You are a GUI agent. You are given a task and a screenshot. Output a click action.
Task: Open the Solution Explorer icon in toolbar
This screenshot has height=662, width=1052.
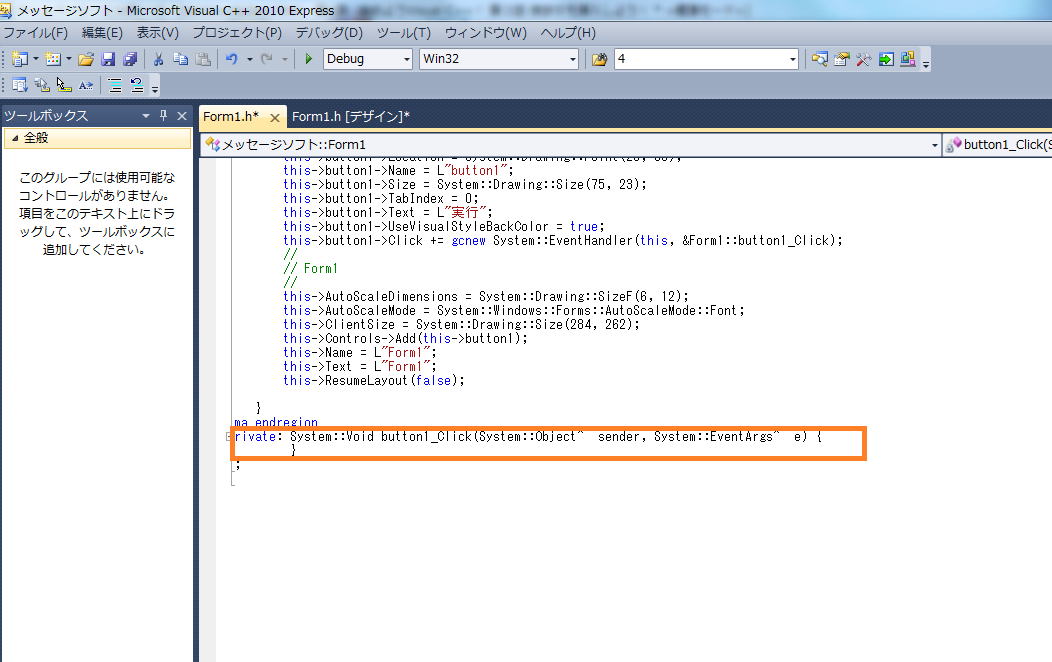pyautogui.click(x=819, y=59)
